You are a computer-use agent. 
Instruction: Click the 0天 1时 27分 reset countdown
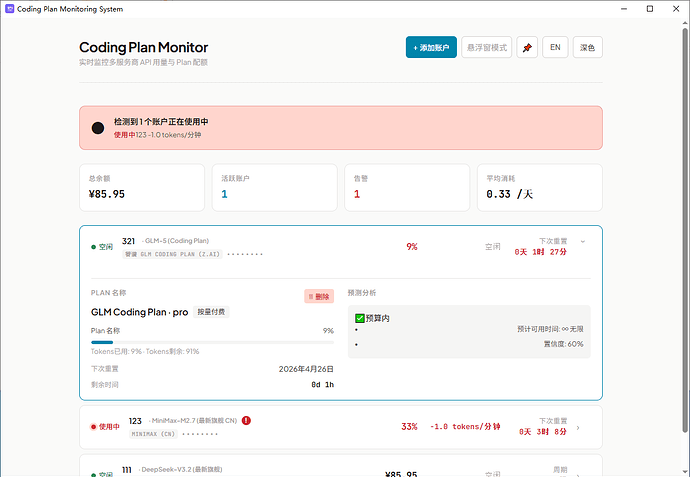pos(541,252)
